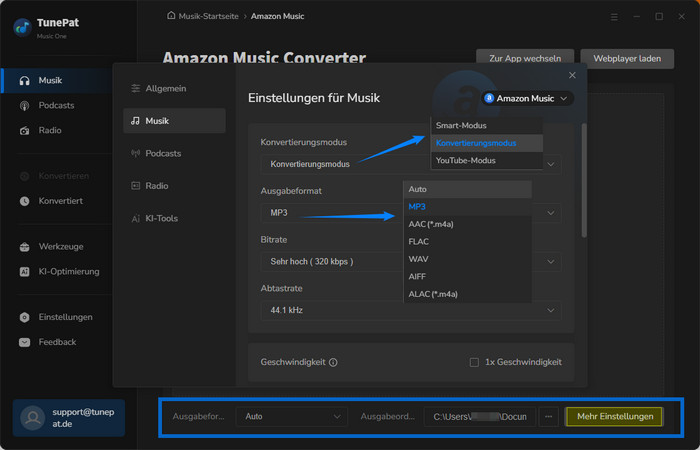The image size is (700, 450).
Task: Expand the Ausgabeformat MP3 dropdown
Action: [x=411, y=213]
